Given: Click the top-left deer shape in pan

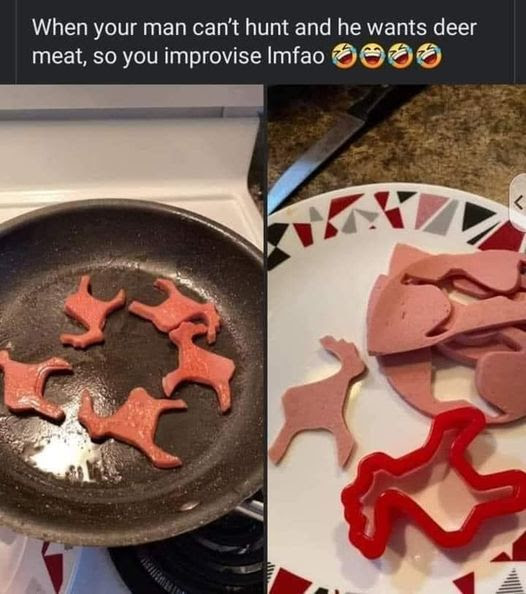Looking at the screenshot, I should point(92,313).
